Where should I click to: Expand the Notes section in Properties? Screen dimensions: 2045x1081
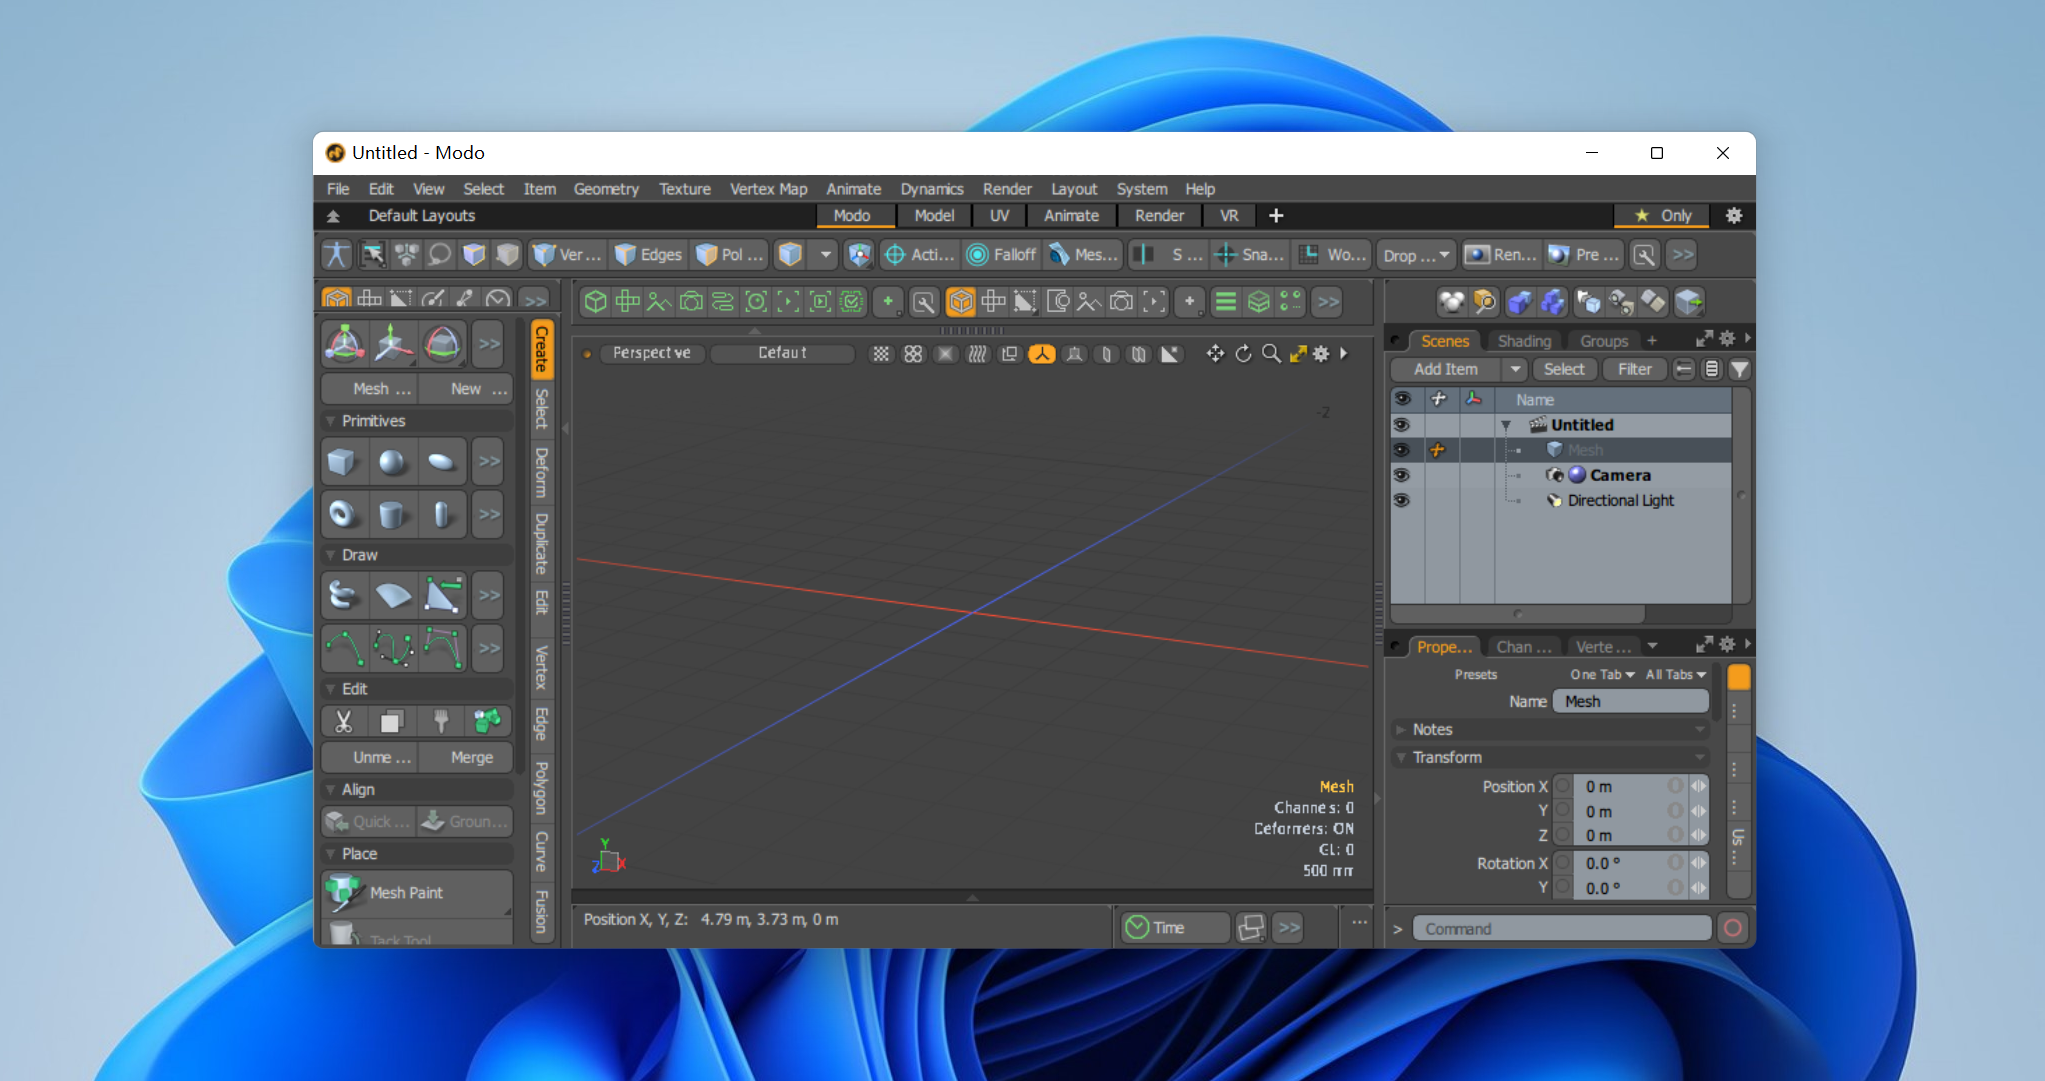(1401, 730)
